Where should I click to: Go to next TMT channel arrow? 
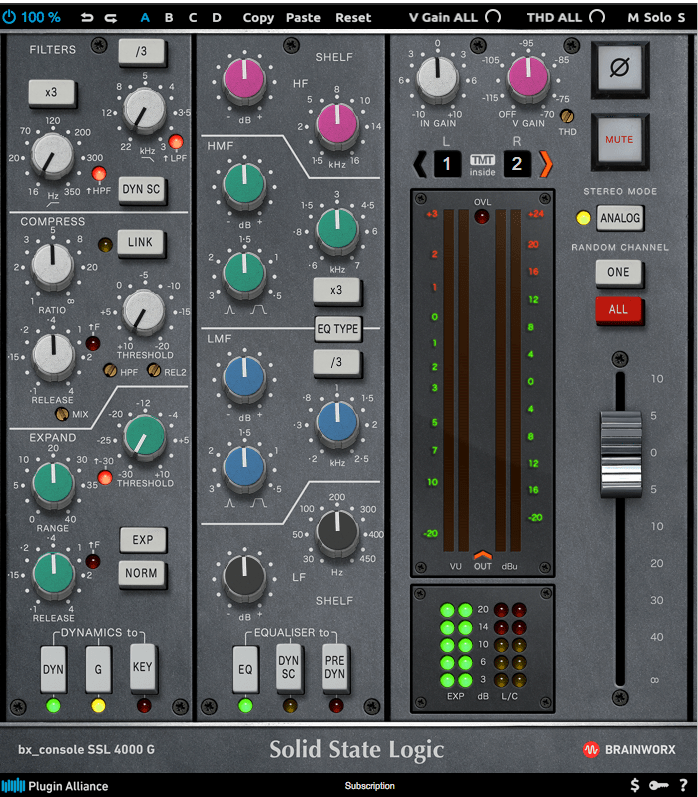545,164
